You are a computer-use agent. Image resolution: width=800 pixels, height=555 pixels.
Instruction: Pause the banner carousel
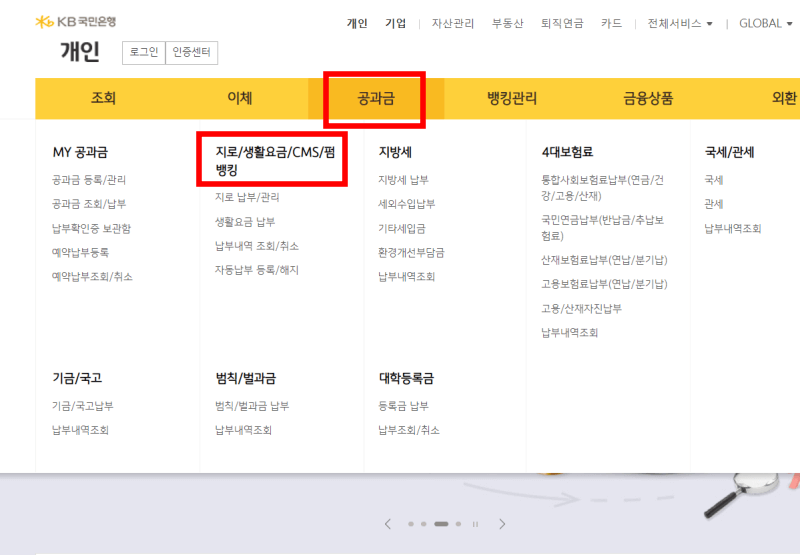click(475, 524)
